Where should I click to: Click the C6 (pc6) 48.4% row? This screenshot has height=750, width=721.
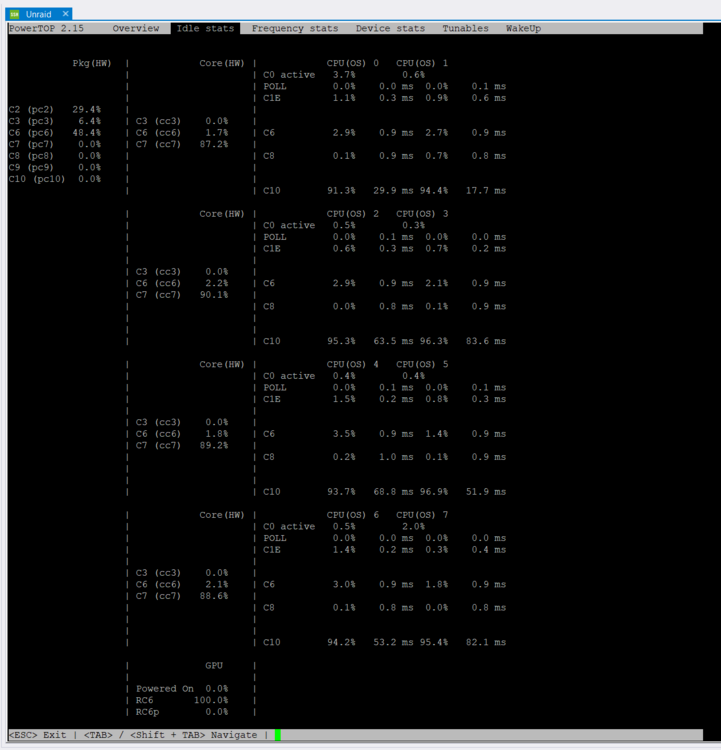coord(55,132)
